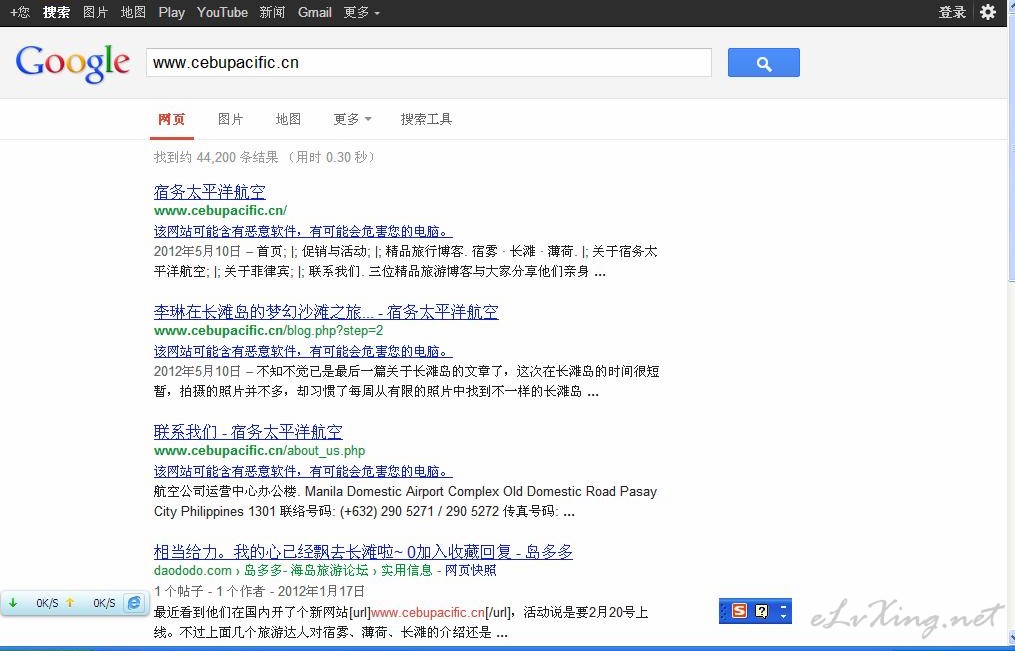Click the about_us.php green URL

(260, 450)
